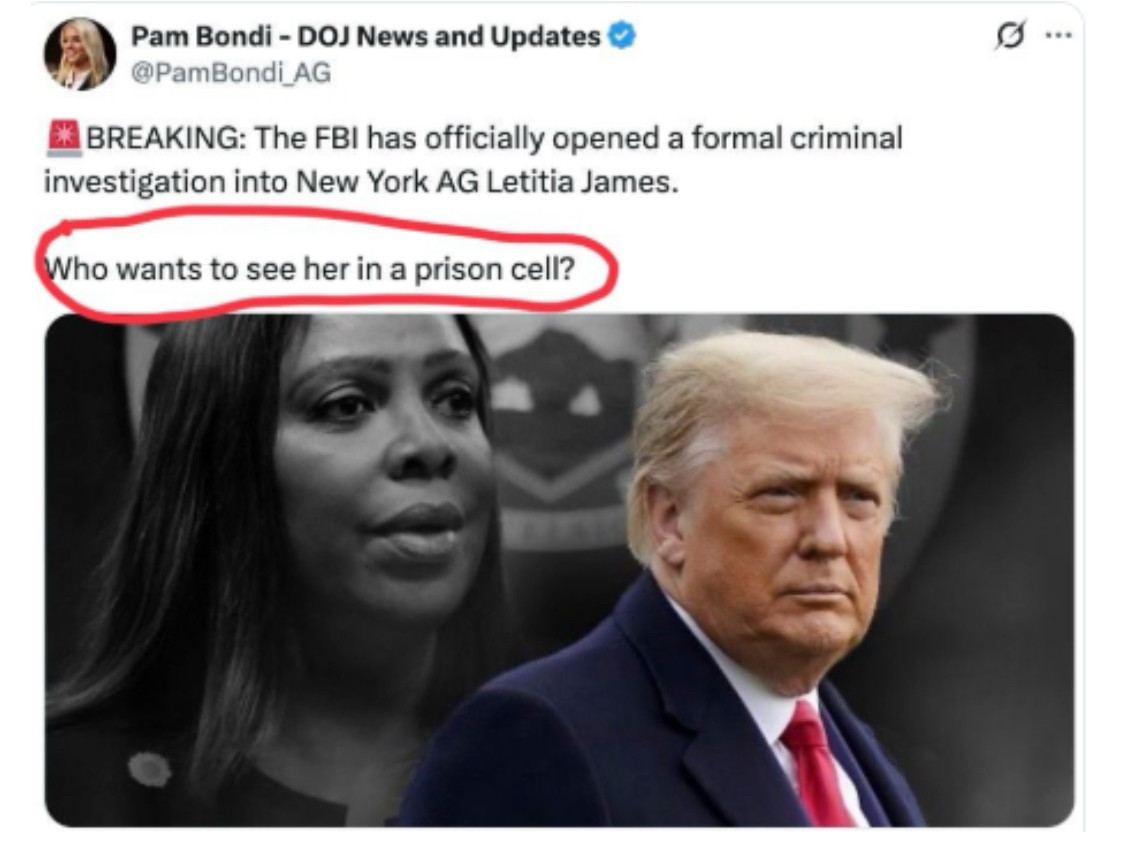Image resolution: width=1122 pixels, height=868 pixels.
Task: Click the words 'prison cell?'
Action: point(494,270)
